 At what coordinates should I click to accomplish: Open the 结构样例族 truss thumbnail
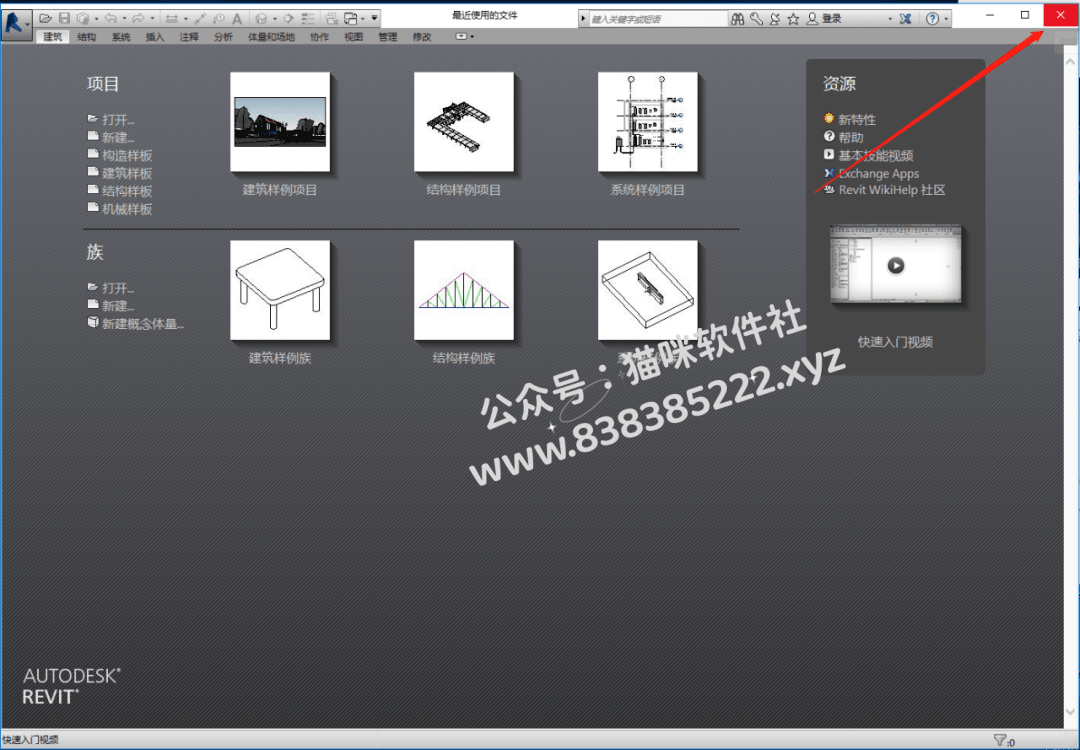coord(464,290)
